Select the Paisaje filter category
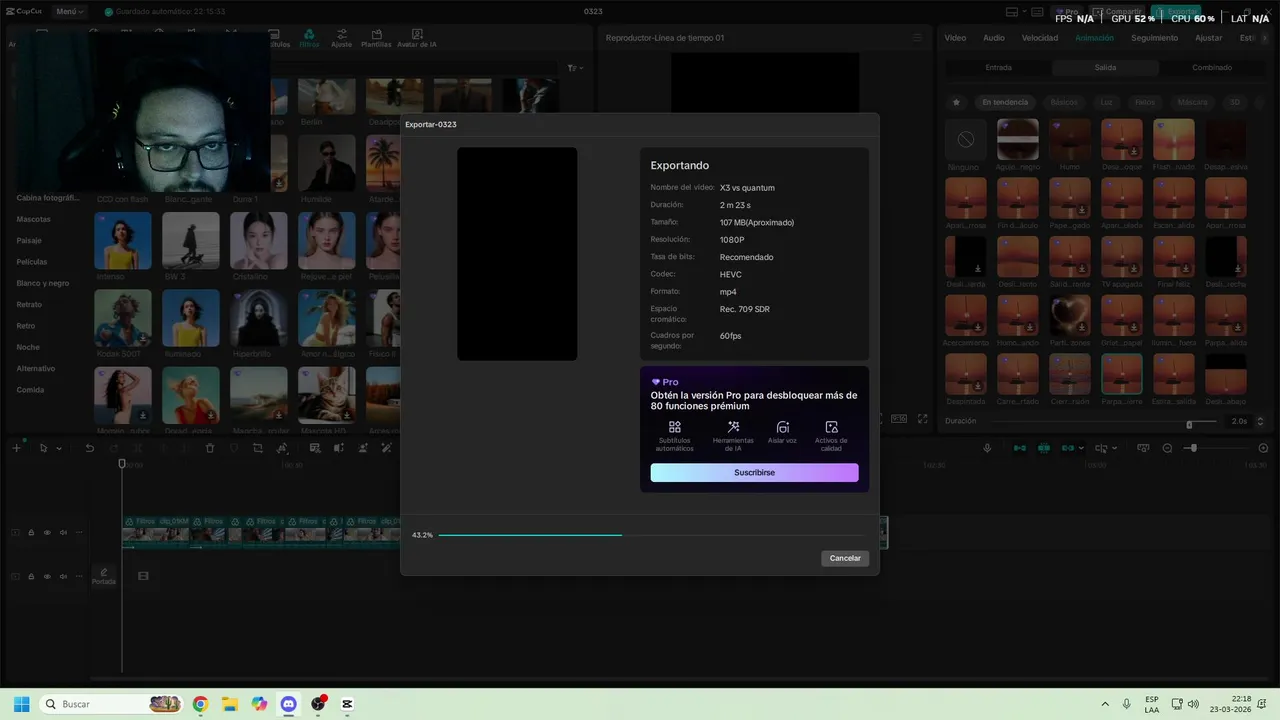Screen dimensions: 1280x720 (29, 241)
